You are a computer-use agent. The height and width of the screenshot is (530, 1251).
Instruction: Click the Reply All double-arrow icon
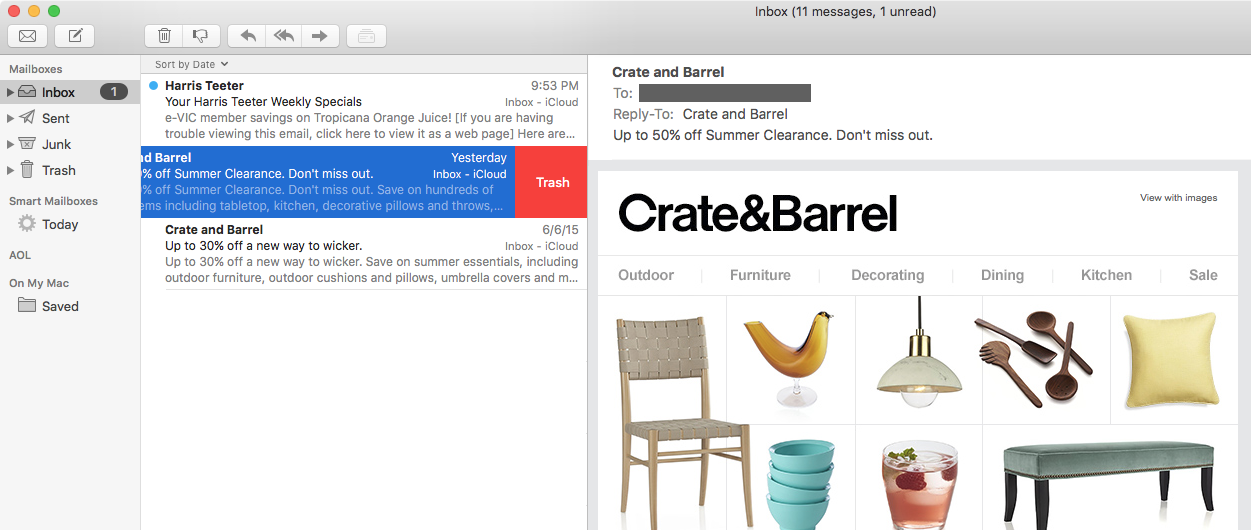coord(284,36)
